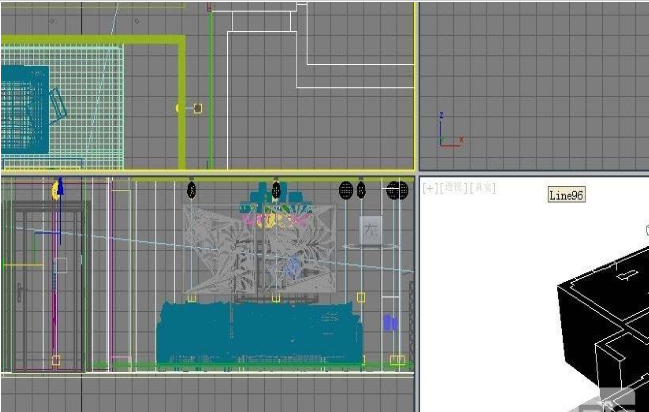Click the 左 ViewCube face
Screen dimensions: 649x412
point(370,230)
